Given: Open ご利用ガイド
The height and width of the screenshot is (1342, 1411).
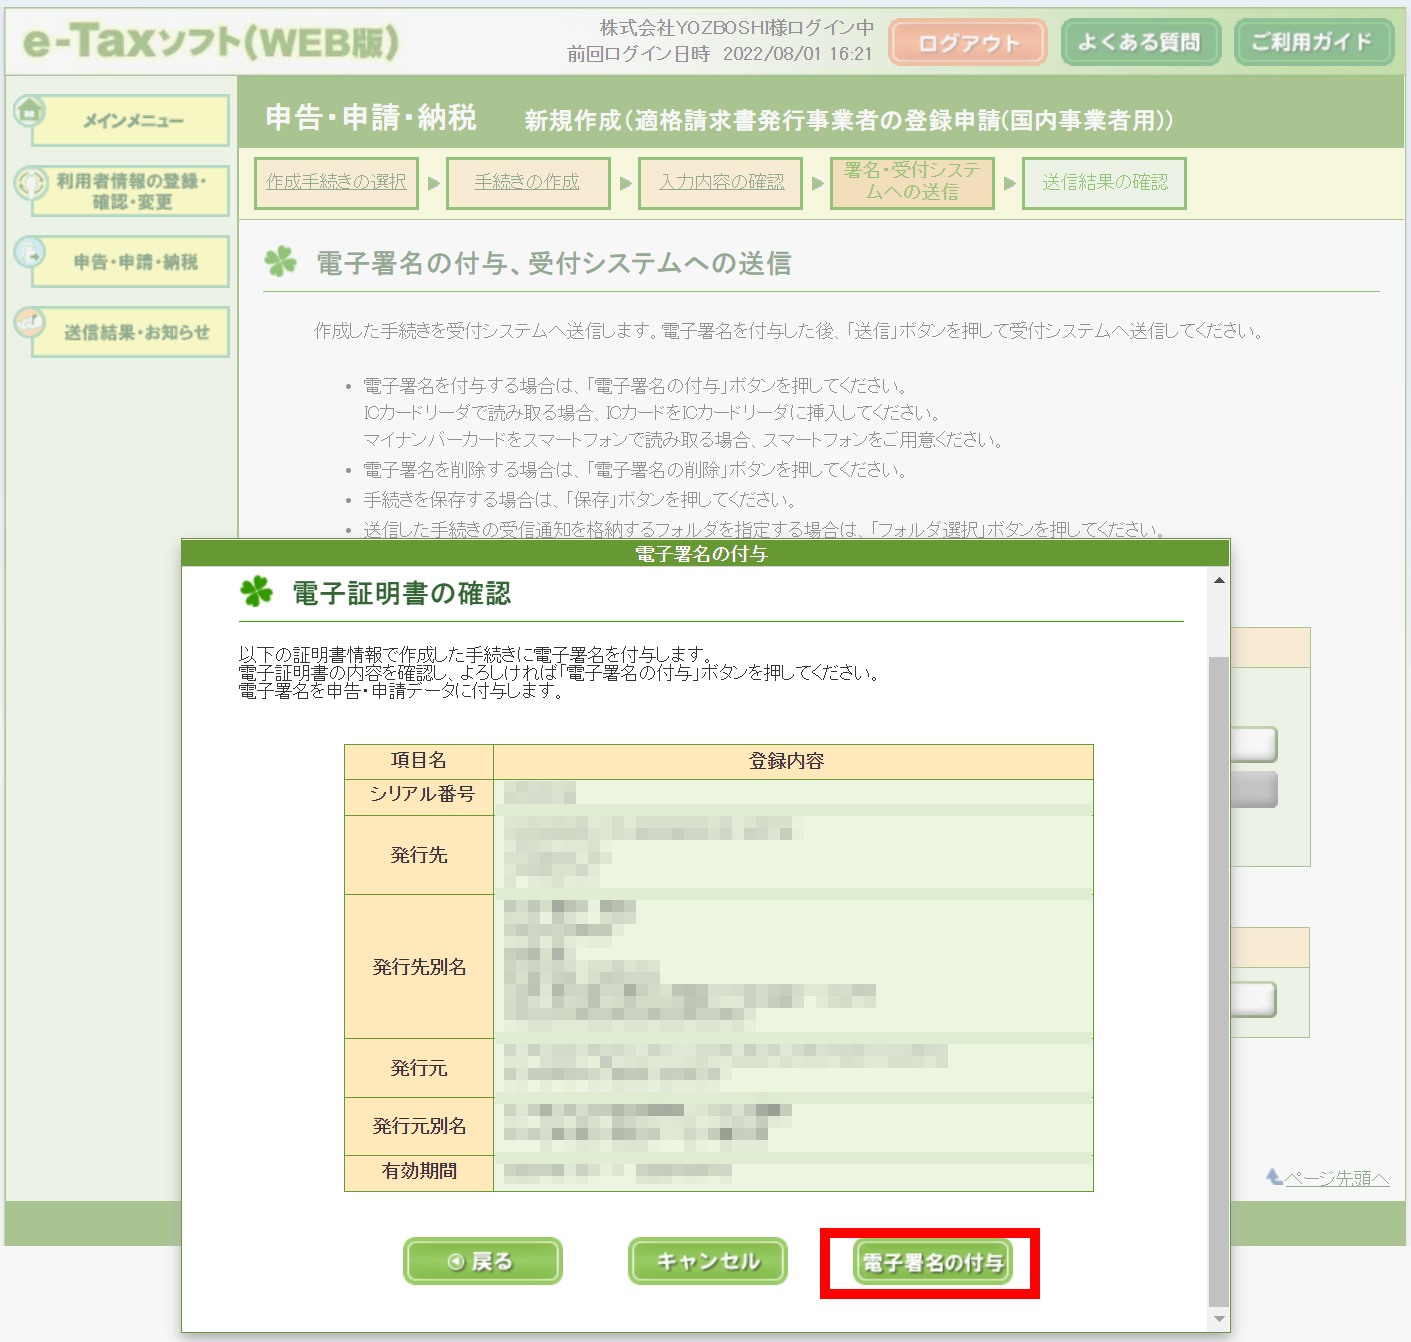Looking at the screenshot, I should pyautogui.click(x=1313, y=42).
